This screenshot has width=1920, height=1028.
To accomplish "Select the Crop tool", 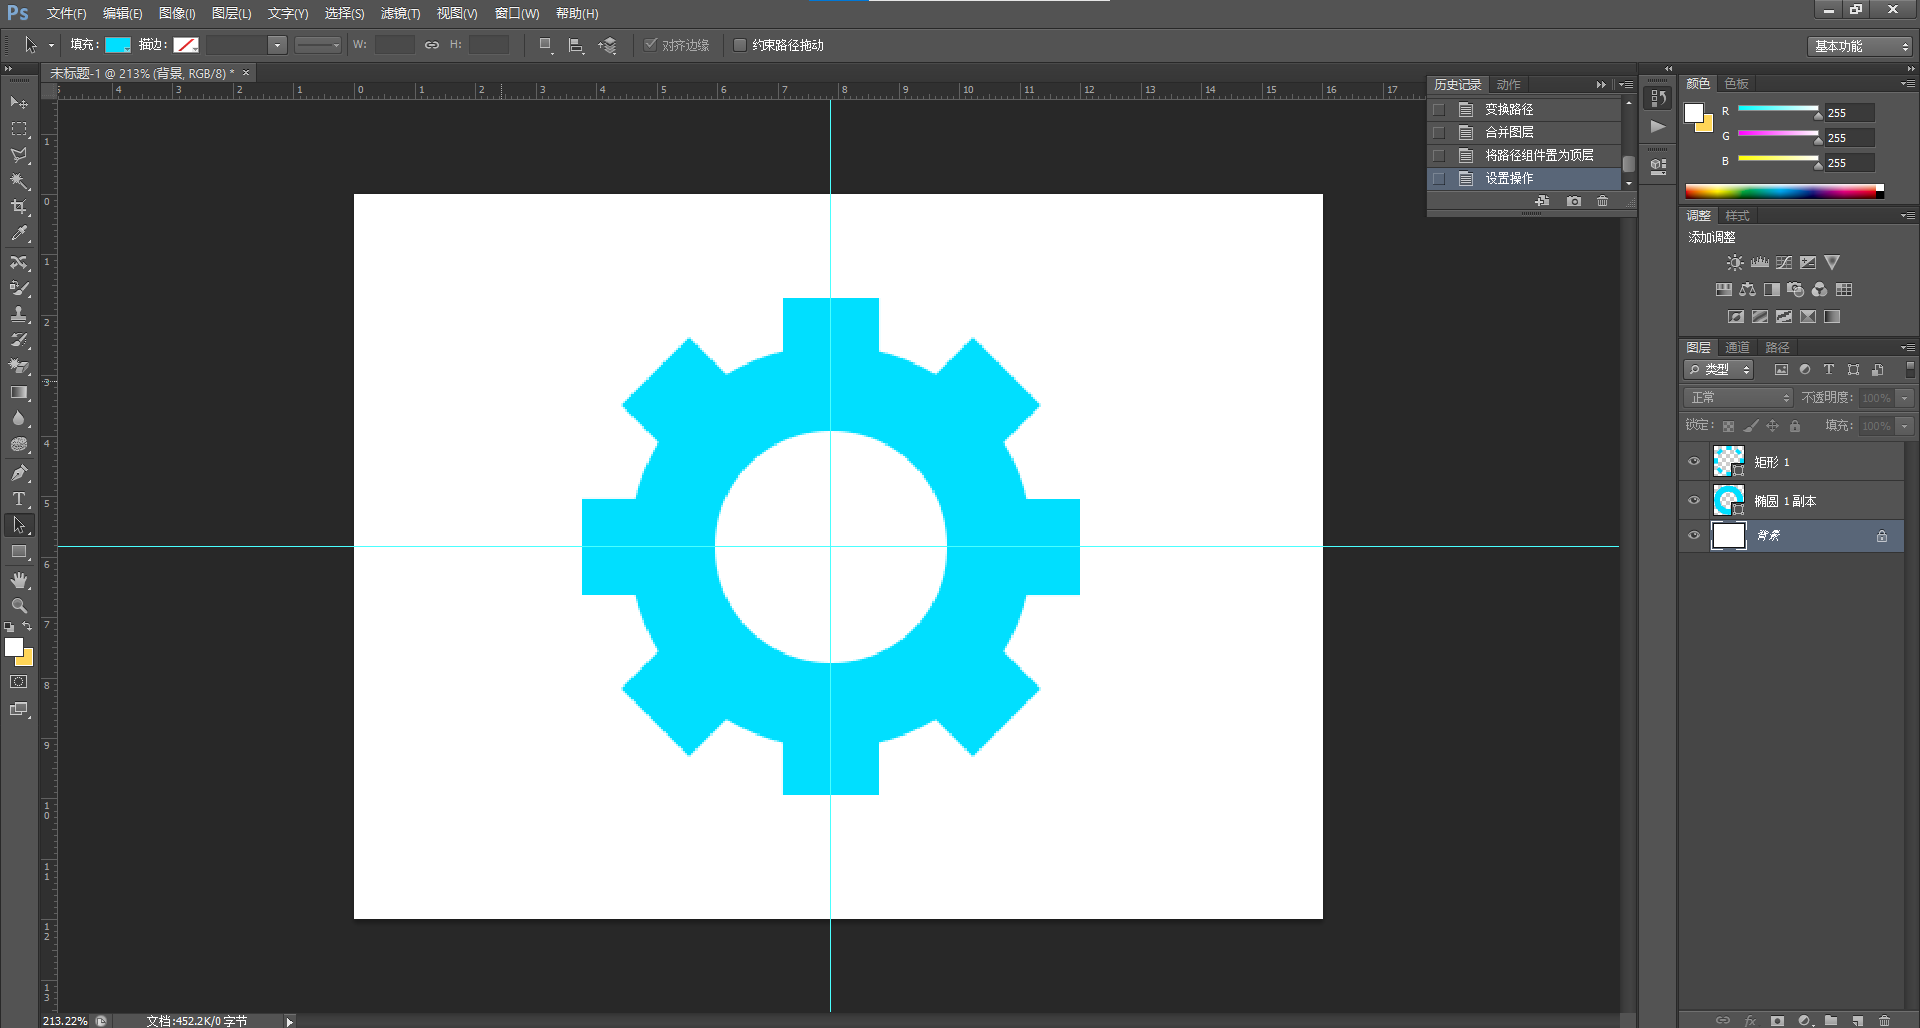I will click(19, 207).
